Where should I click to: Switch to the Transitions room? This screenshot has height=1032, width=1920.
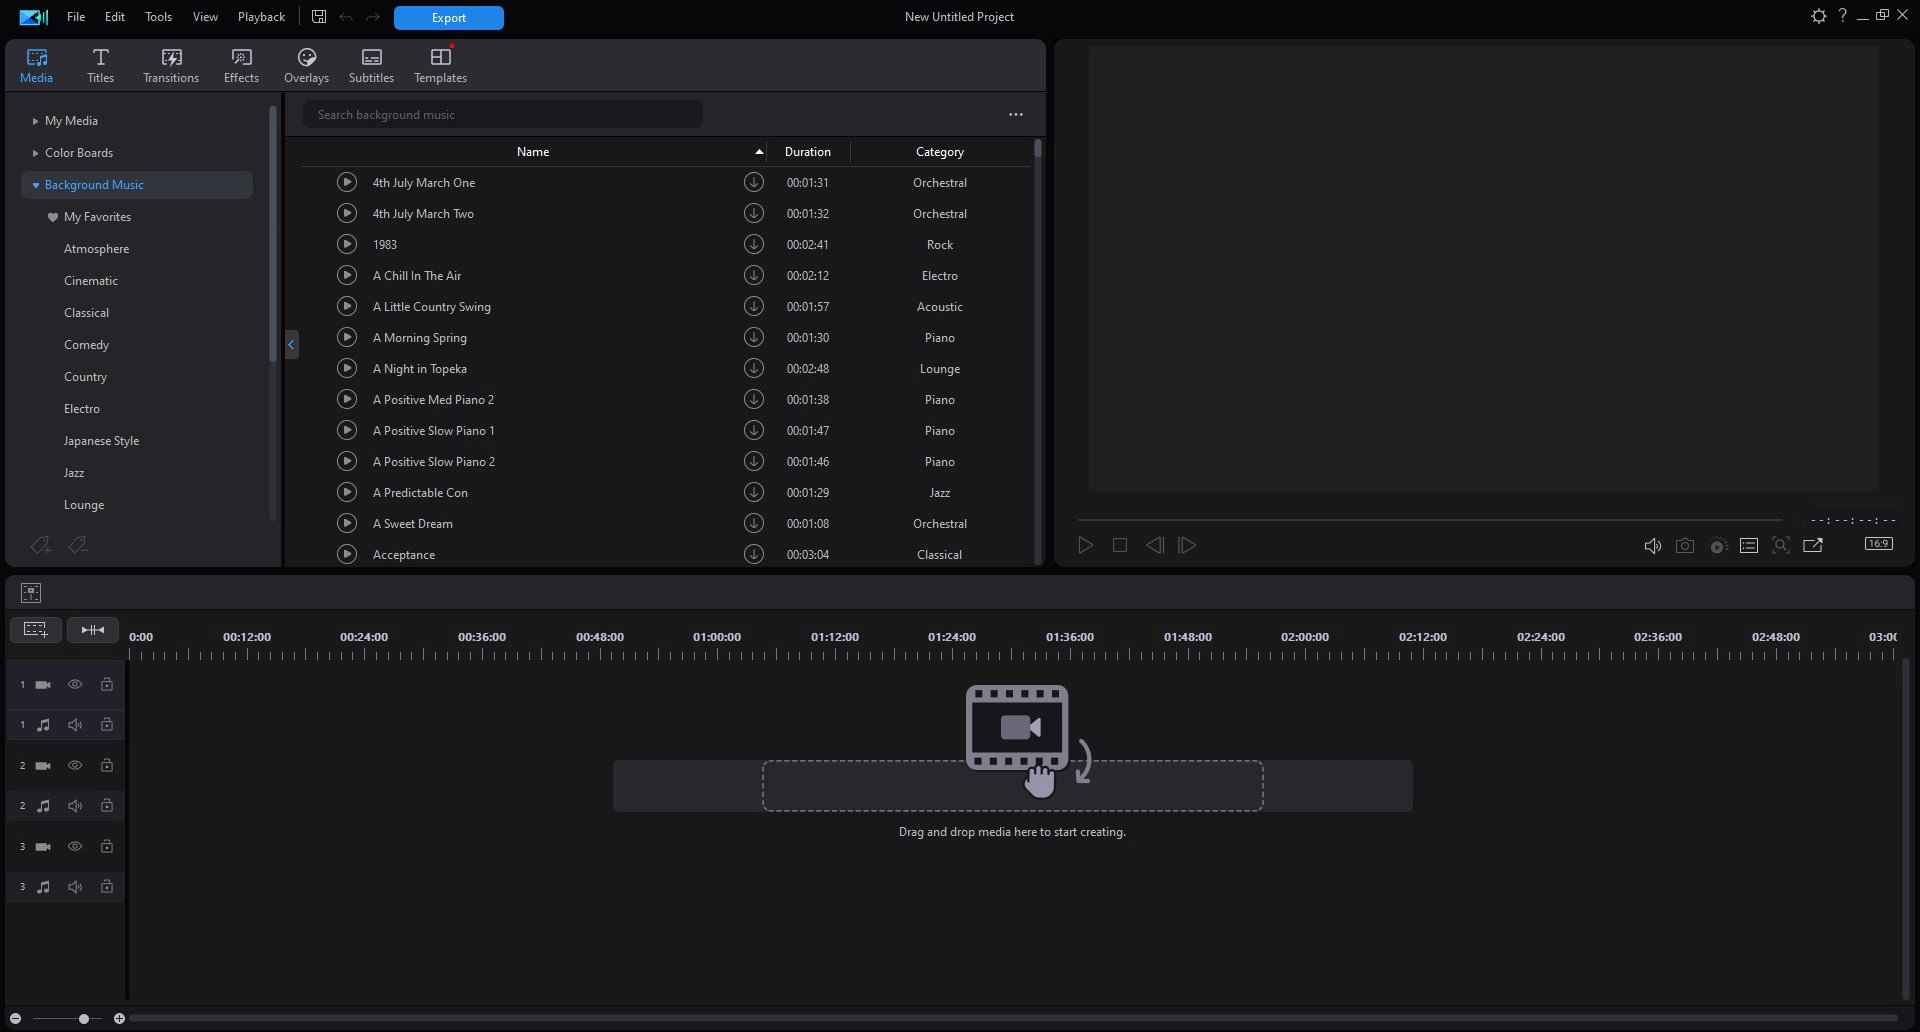pyautogui.click(x=171, y=65)
